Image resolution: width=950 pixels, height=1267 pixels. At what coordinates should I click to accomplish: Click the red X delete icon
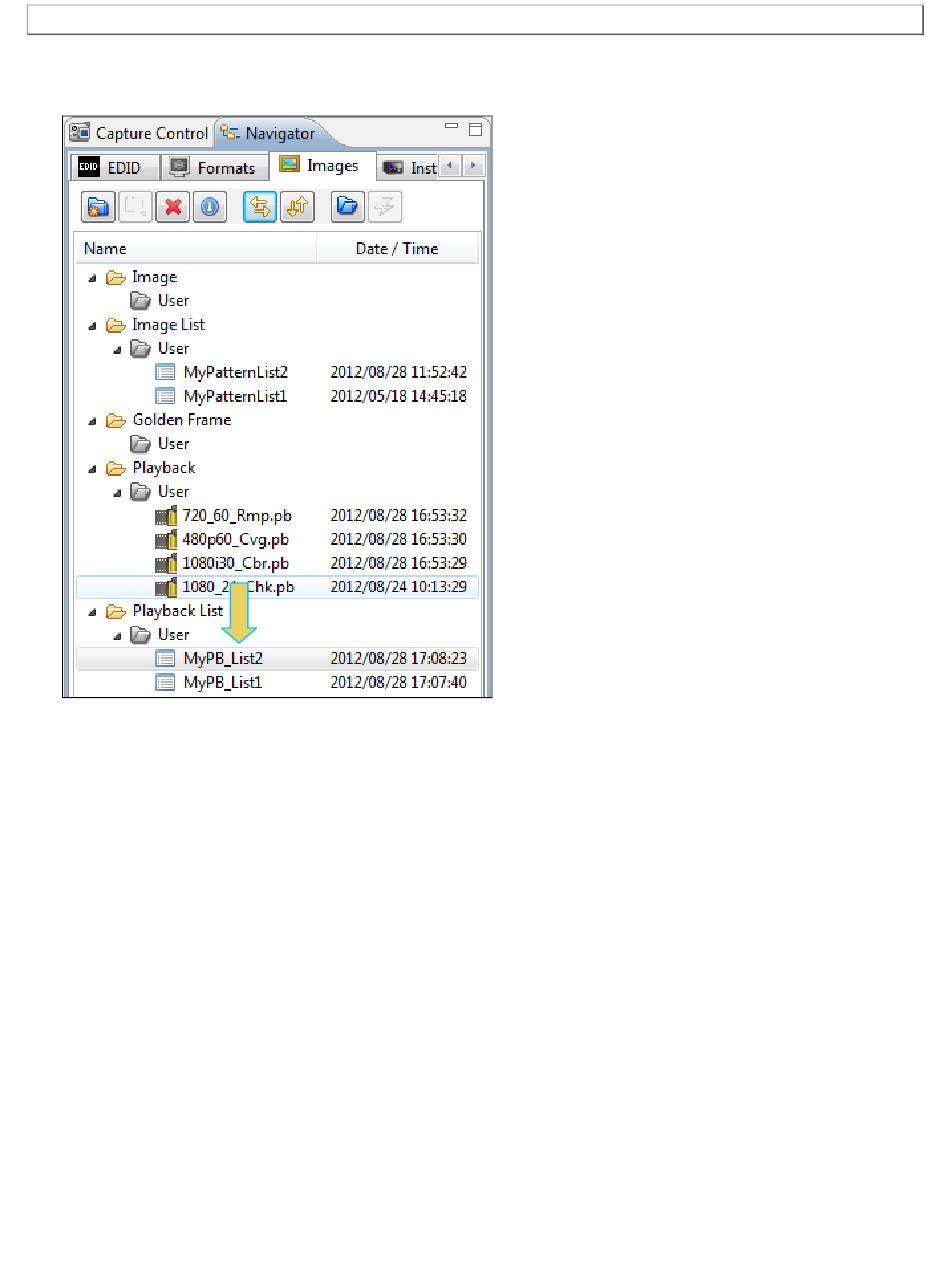point(173,207)
